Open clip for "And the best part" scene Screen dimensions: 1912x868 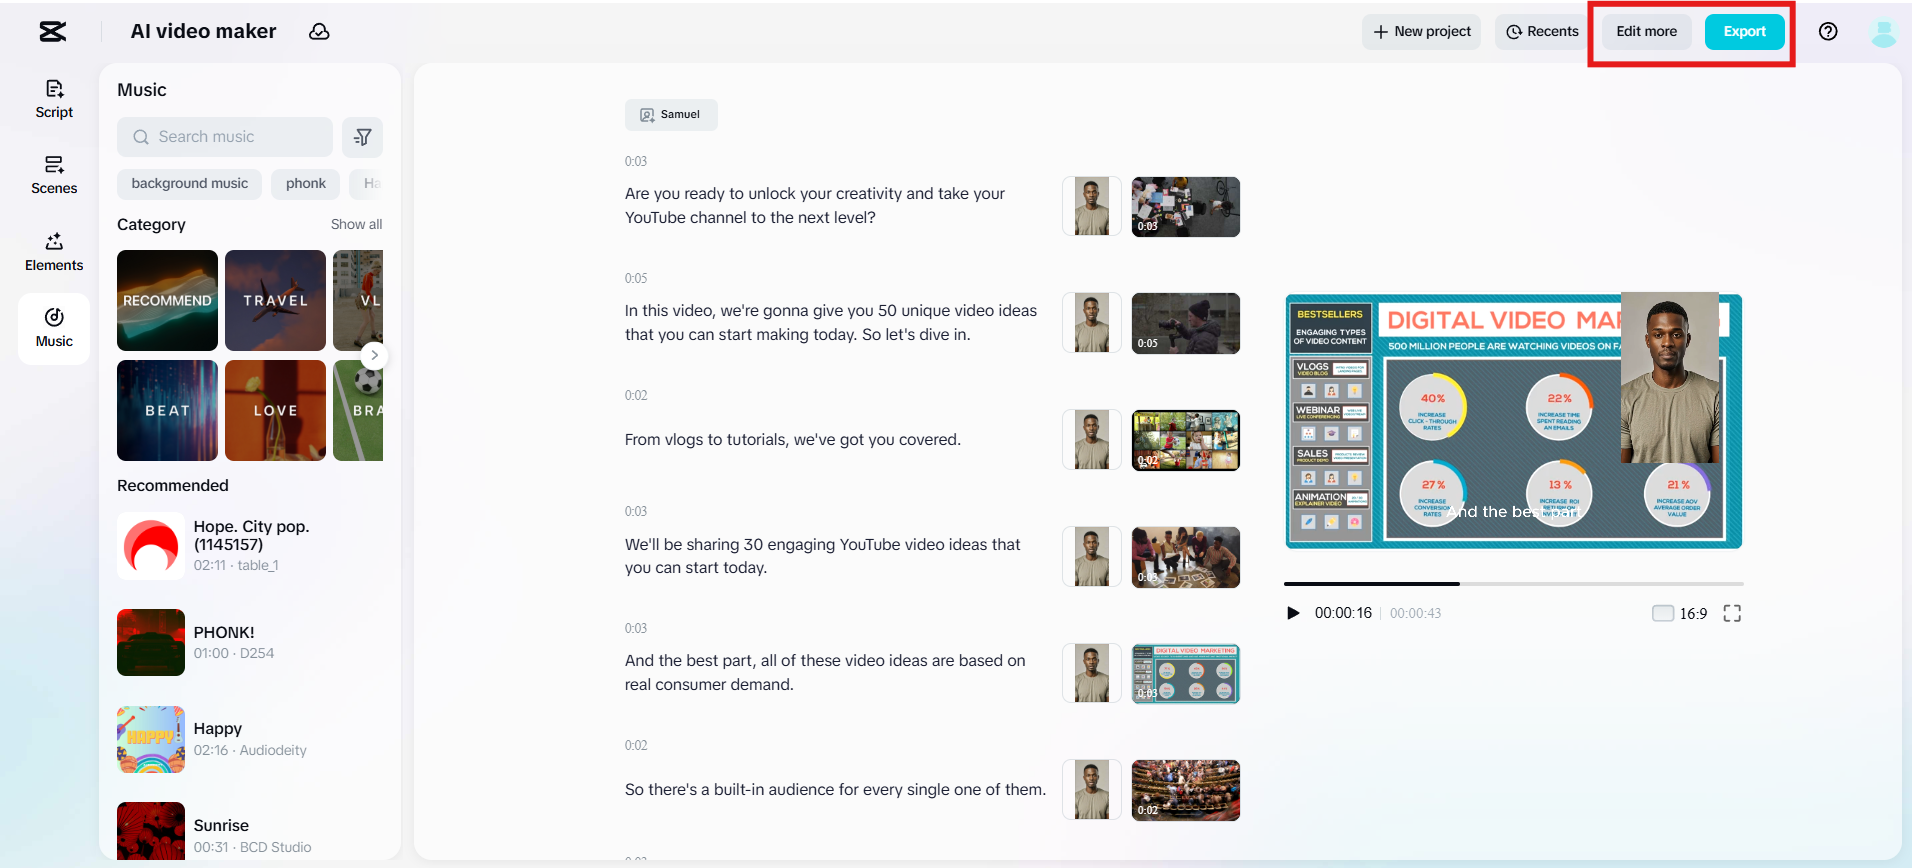pyautogui.click(x=1186, y=674)
